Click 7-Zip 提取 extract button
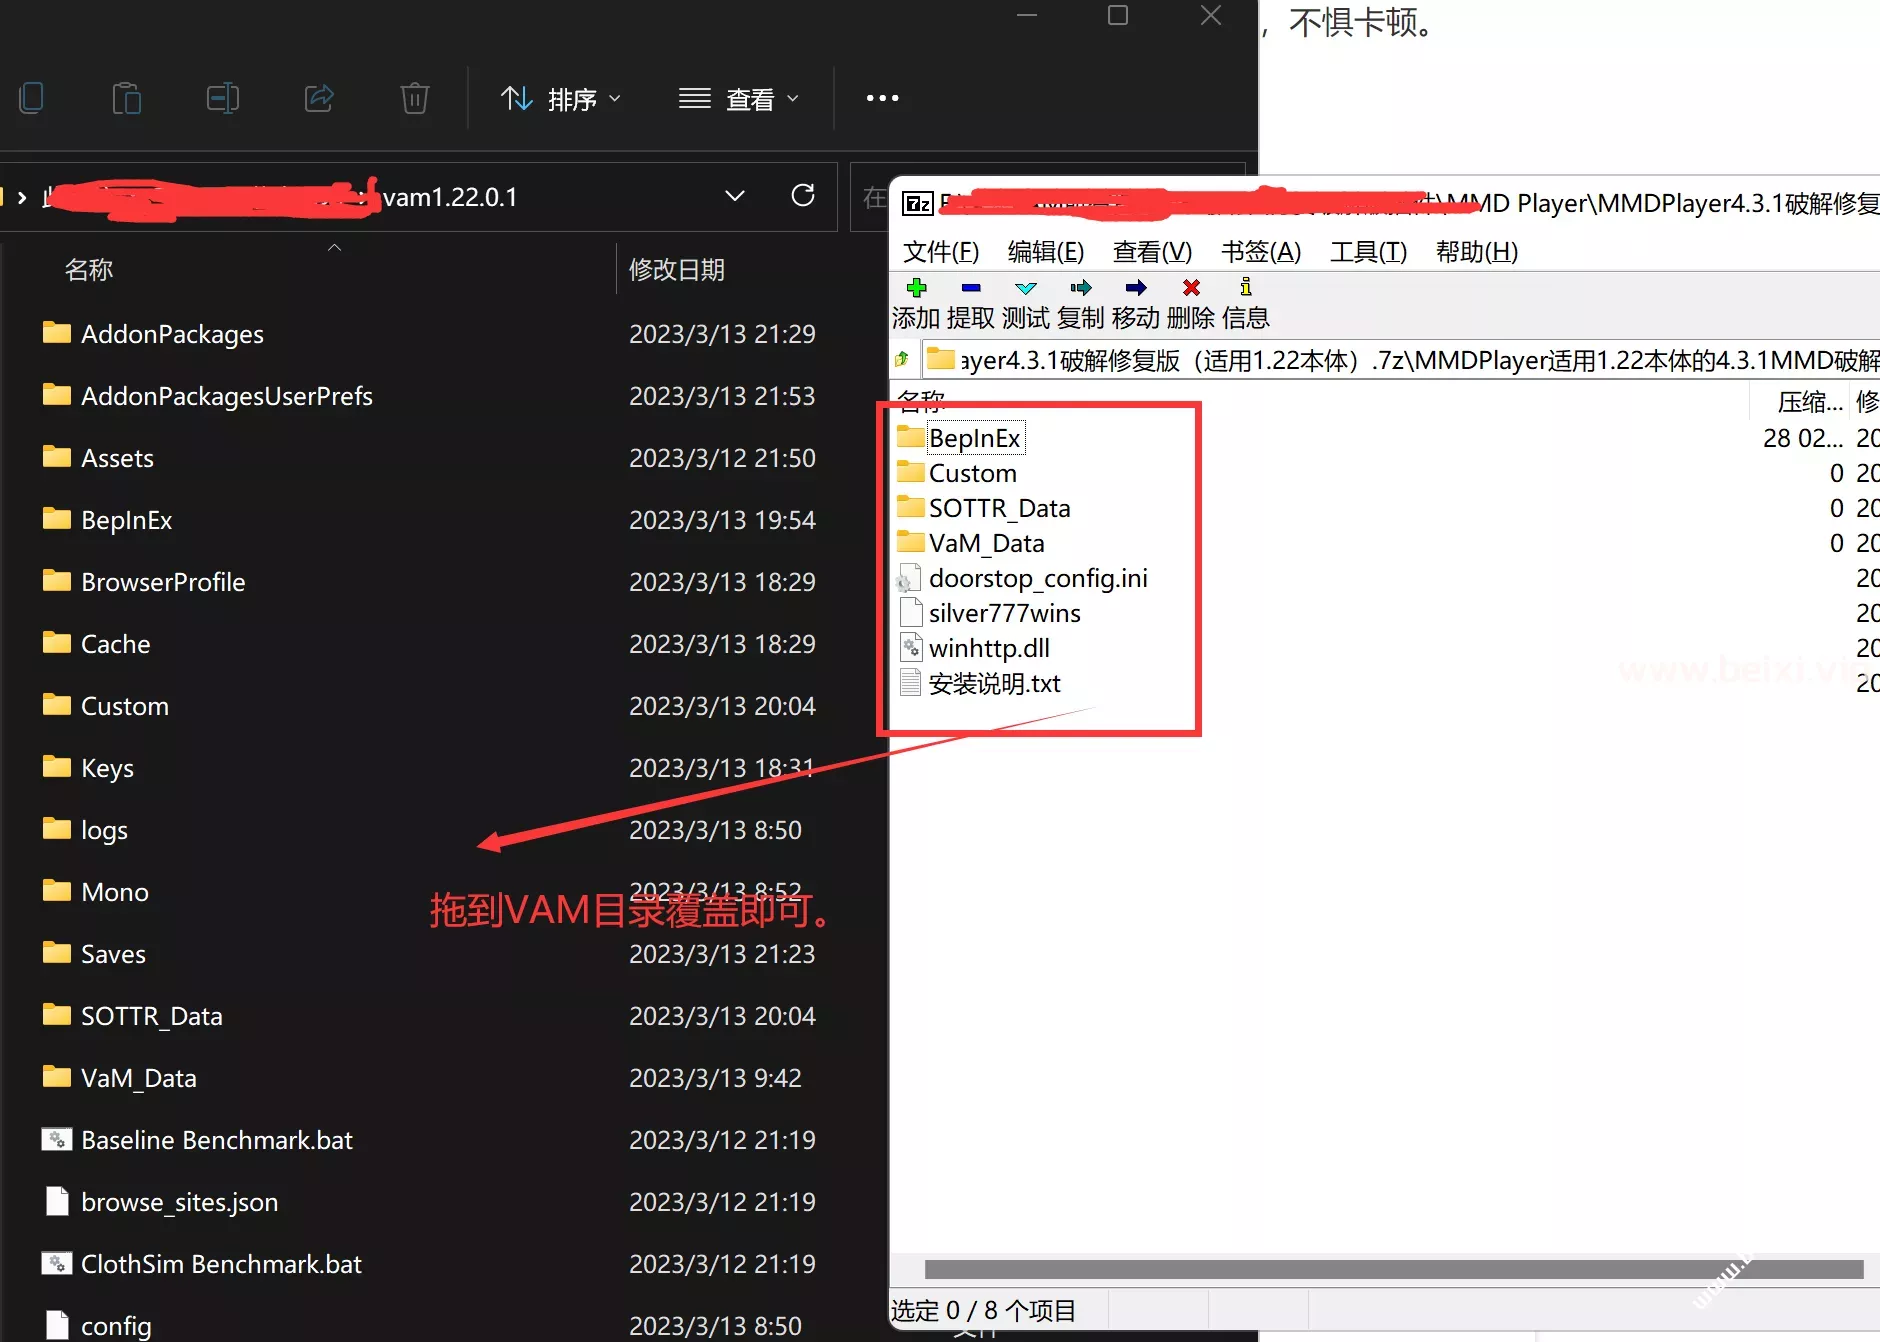The image size is (1880, 1342). (x=971, y=304)
